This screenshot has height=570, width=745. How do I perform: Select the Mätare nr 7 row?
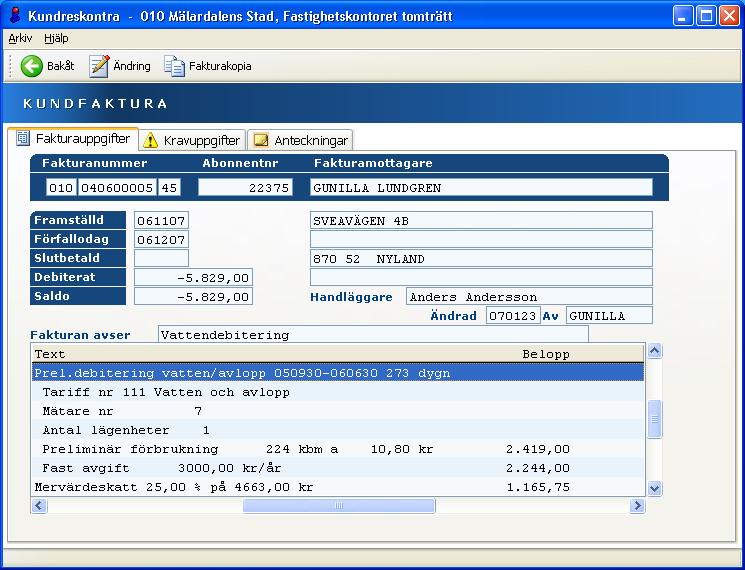coord(338,411)
